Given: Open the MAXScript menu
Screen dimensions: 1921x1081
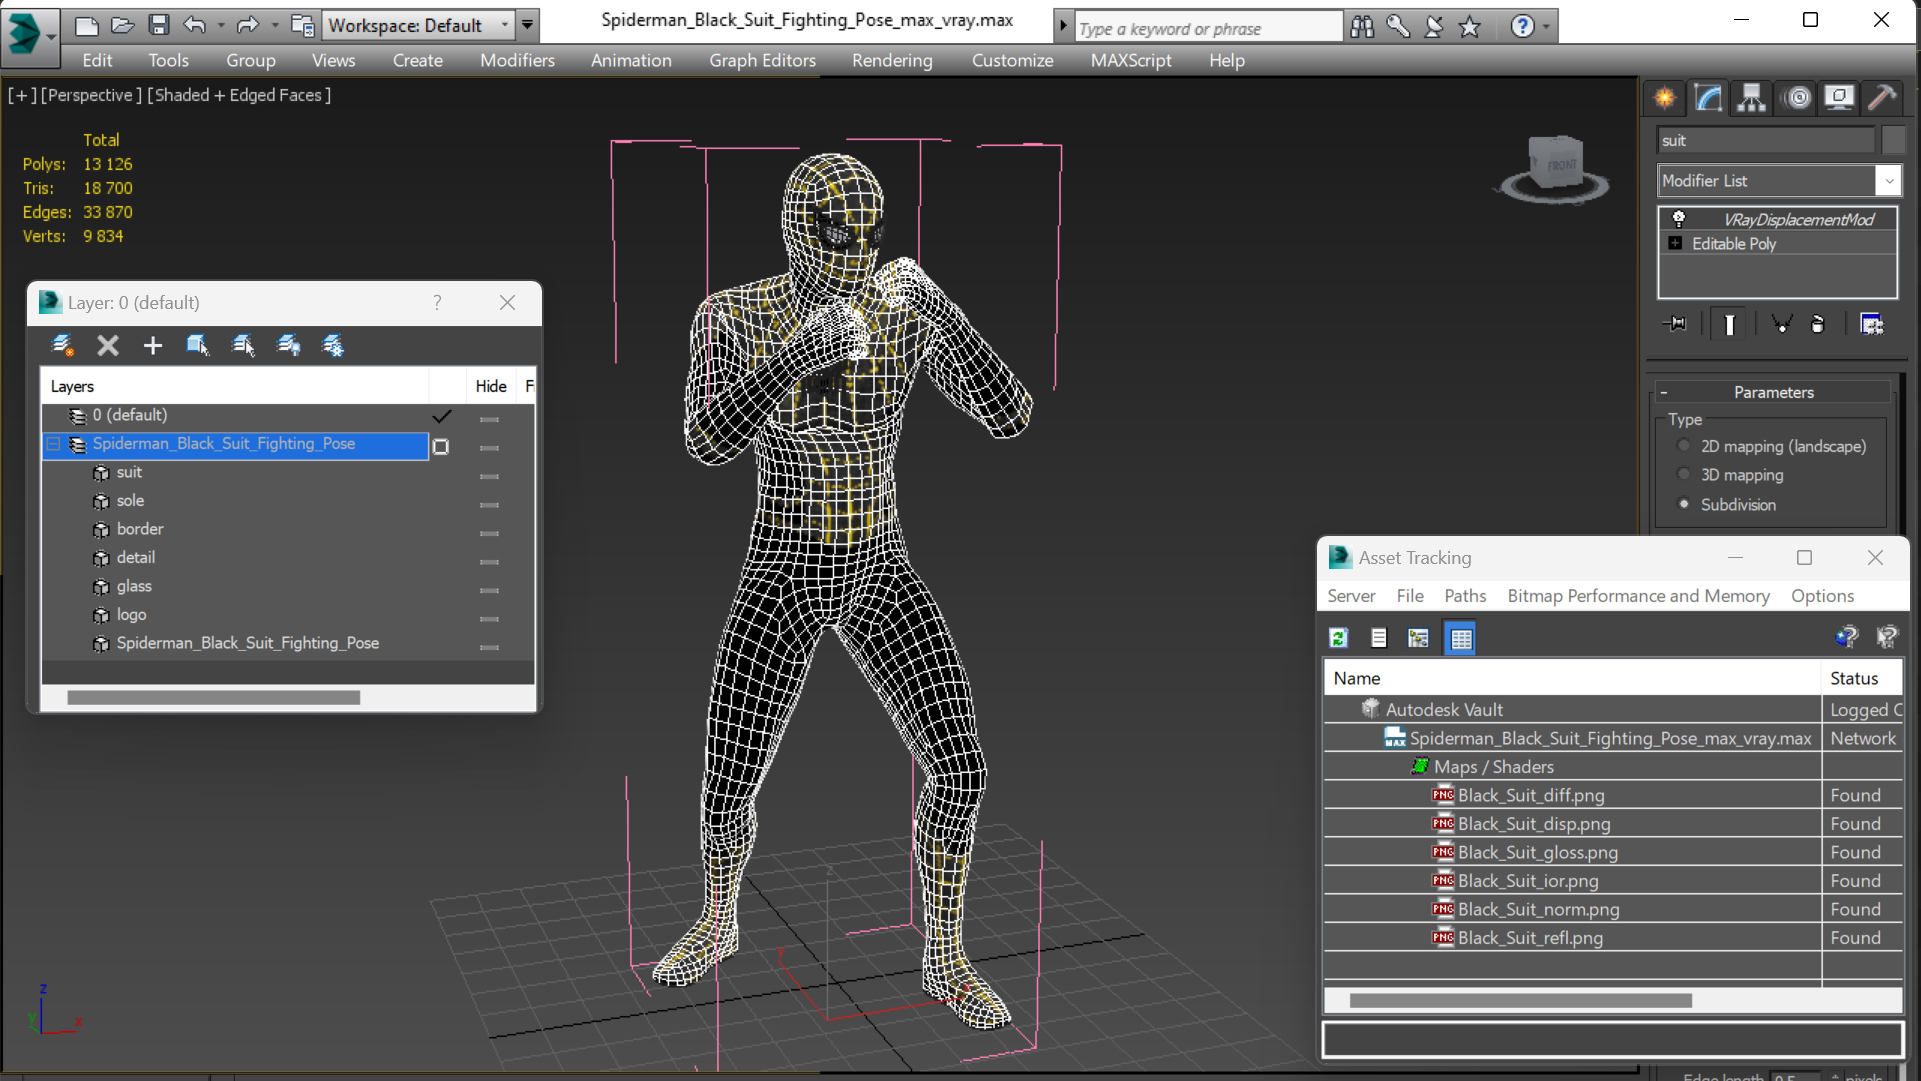Looking at the screenshot, I should tap(1131, 60).
